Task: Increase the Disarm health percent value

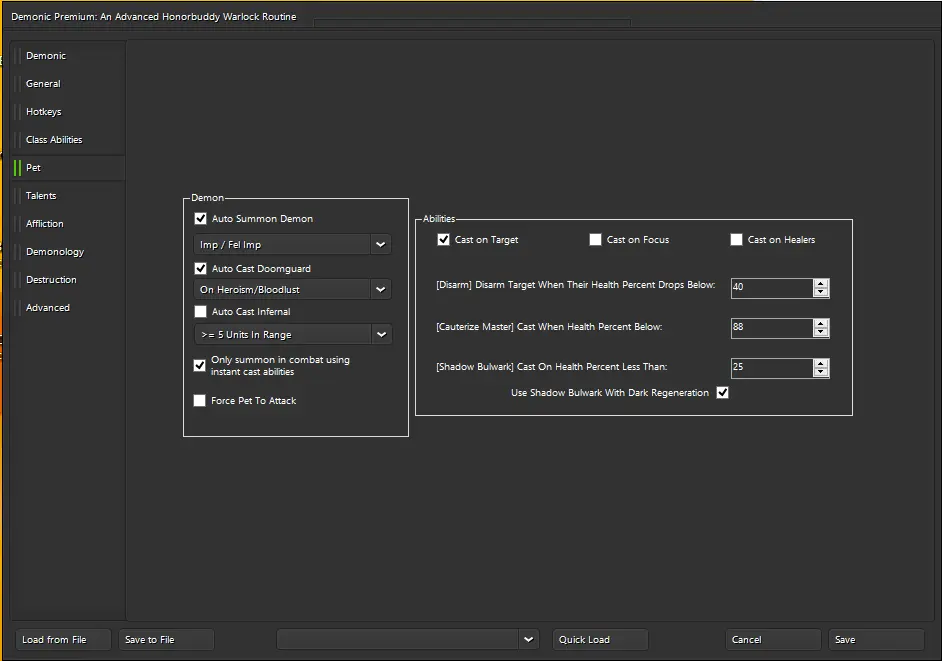Action: (x=821, y=283)
